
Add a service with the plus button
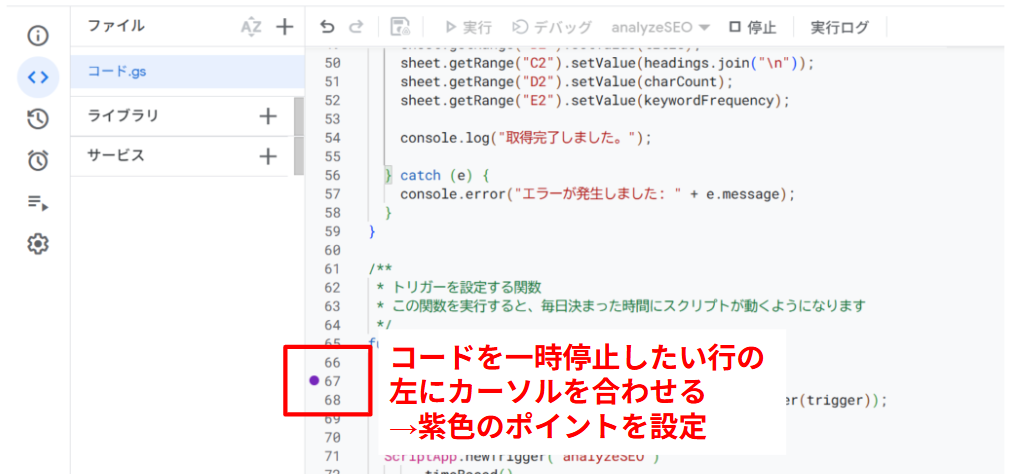pyautogui.click(x=268, y=156)
